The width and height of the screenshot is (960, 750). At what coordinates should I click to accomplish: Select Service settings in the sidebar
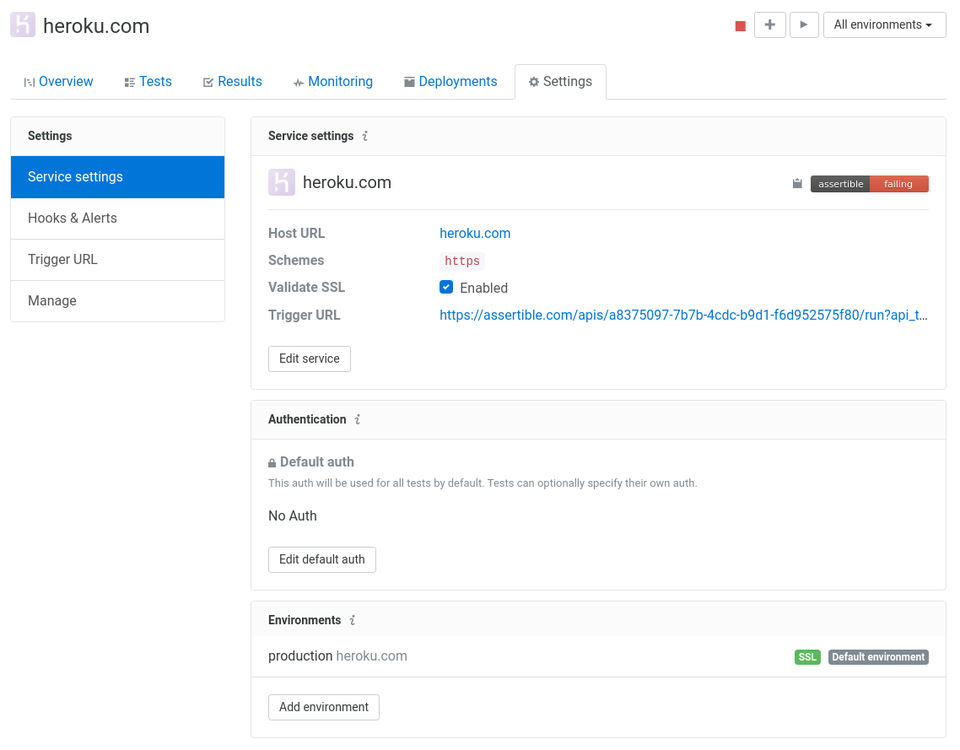pyautogui.click(x=118, y=177)
